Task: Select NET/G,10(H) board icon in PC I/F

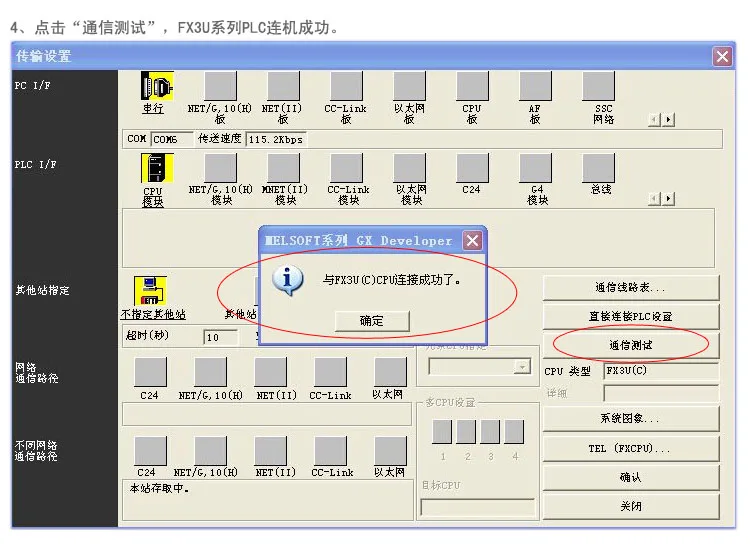Action: (221, 86)
